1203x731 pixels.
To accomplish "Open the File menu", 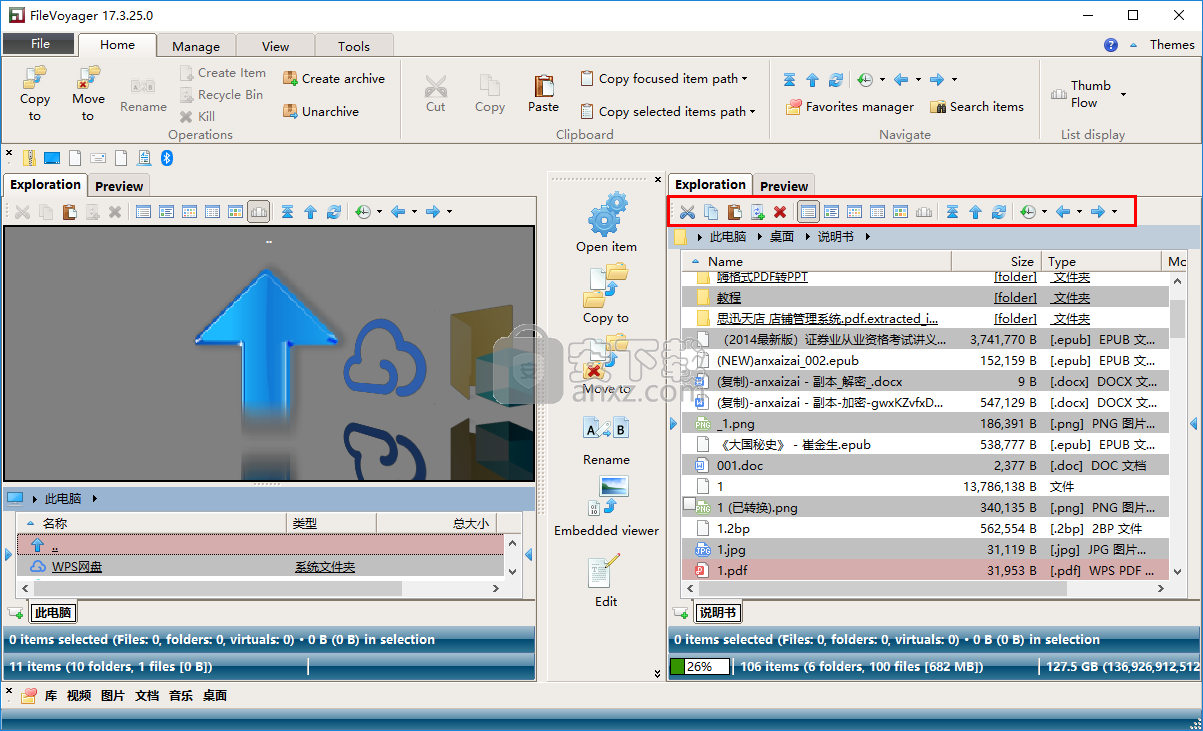I will pos(39,44).
